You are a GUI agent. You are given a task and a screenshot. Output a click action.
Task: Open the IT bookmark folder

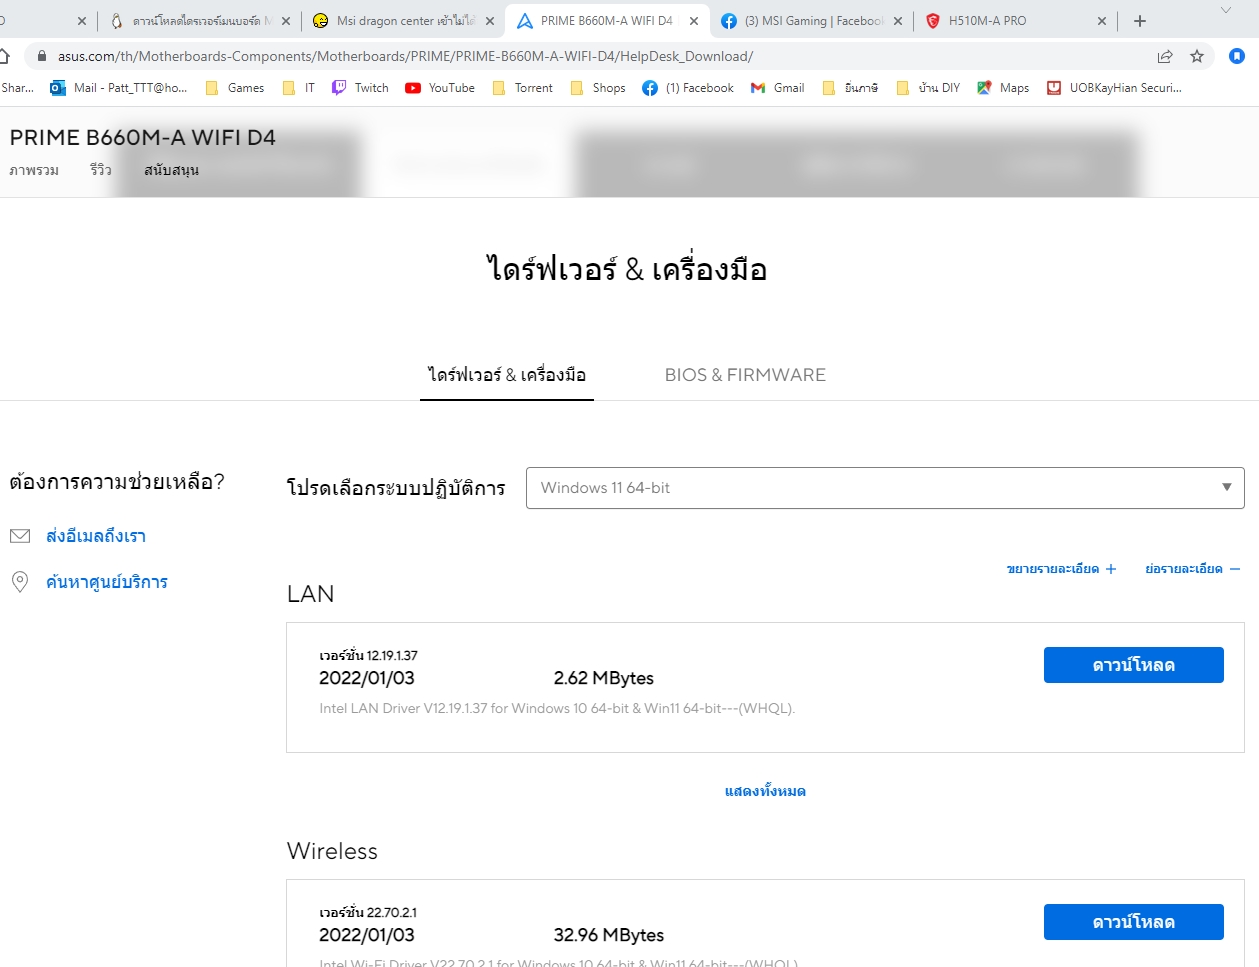[x=299, y=88]
